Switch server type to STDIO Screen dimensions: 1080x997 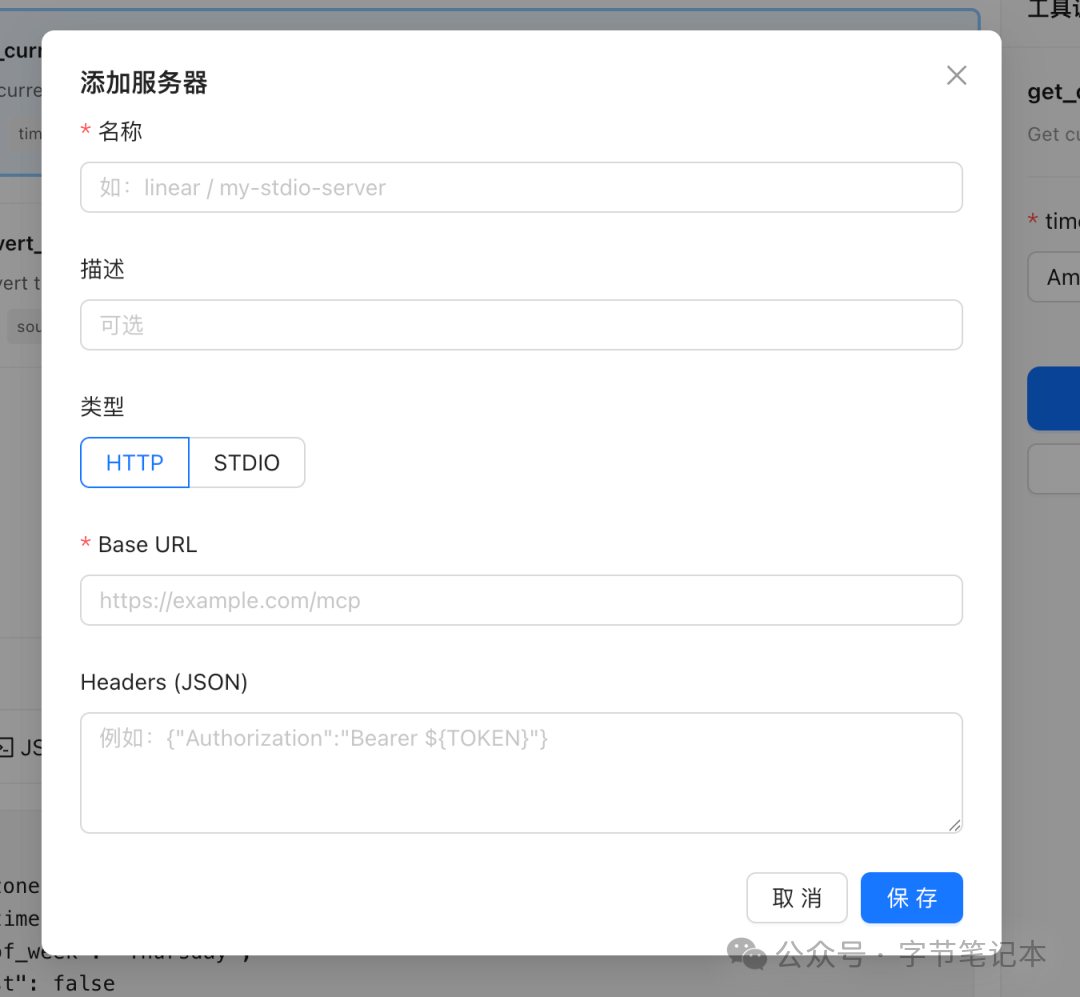[x=247, y=462]
